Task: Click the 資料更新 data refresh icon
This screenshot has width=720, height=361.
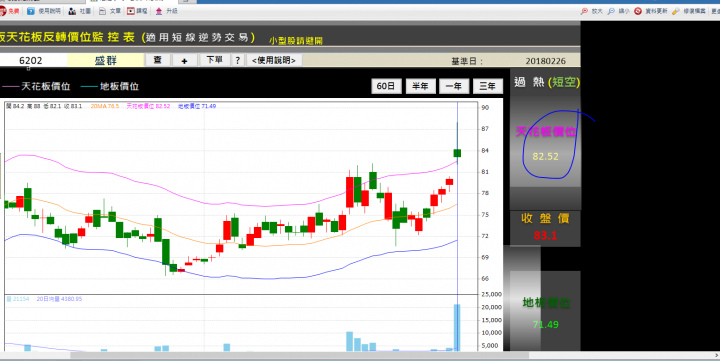Action: 638,11
